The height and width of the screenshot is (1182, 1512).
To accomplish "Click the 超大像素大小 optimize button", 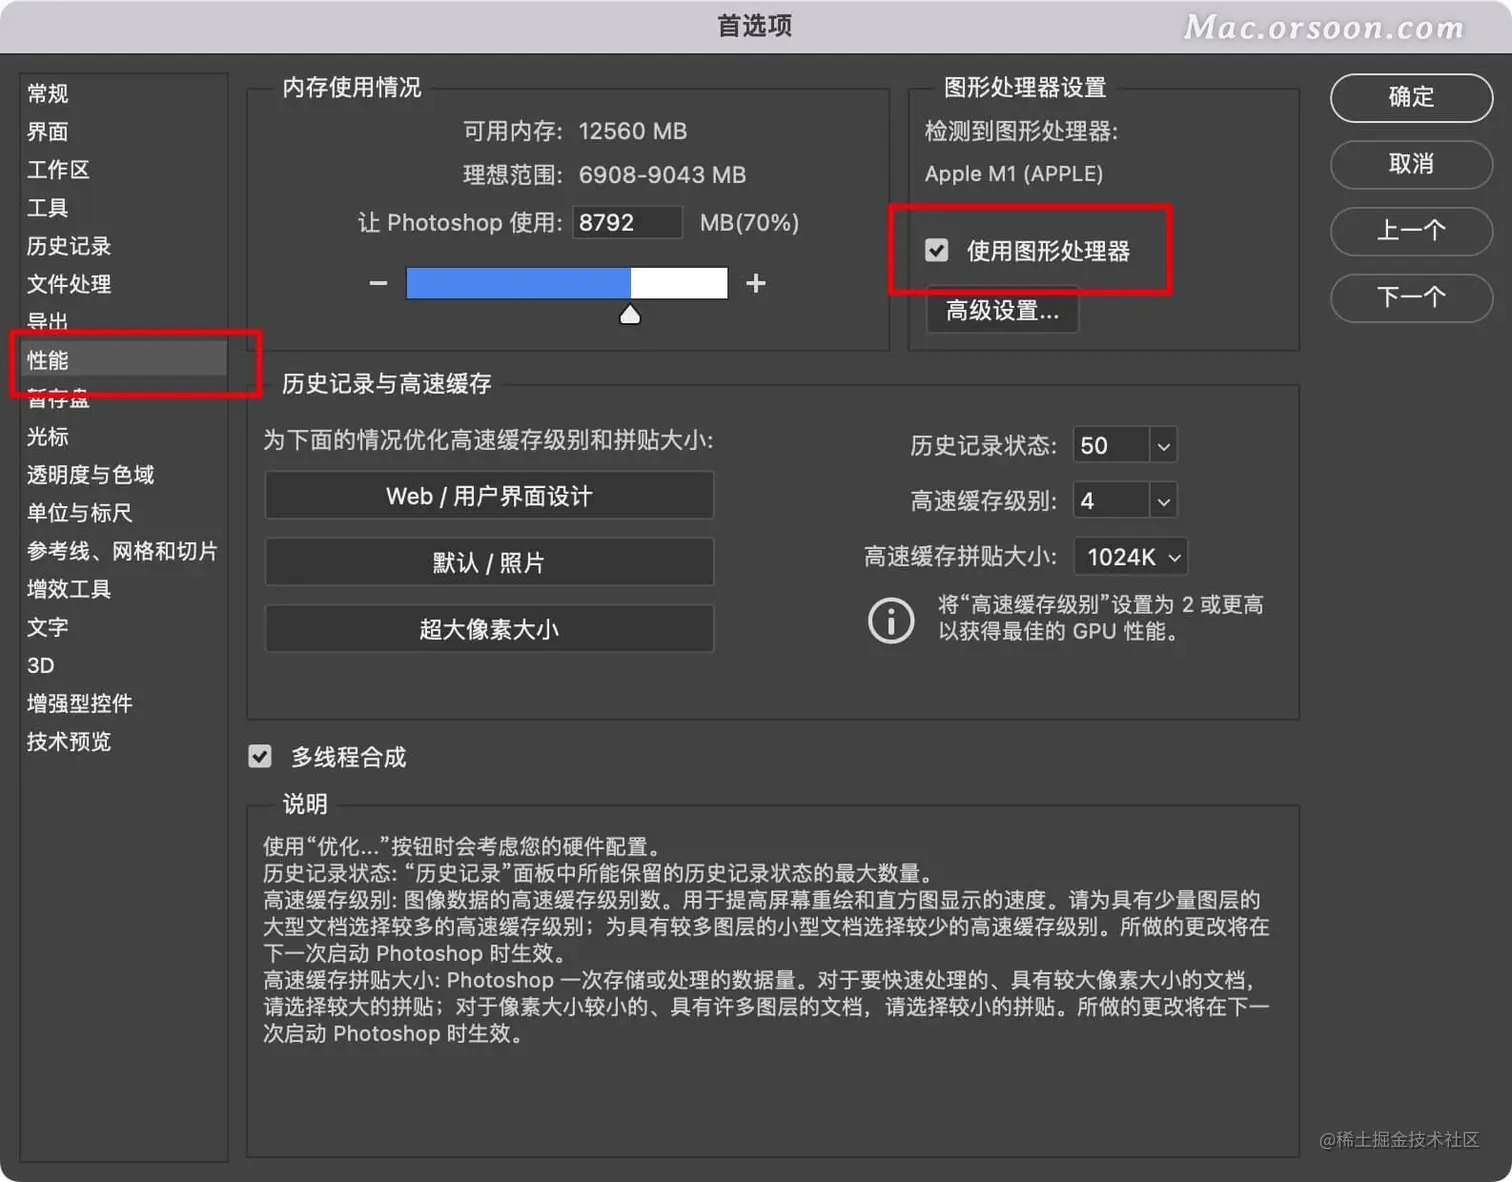I will [489, 629].
